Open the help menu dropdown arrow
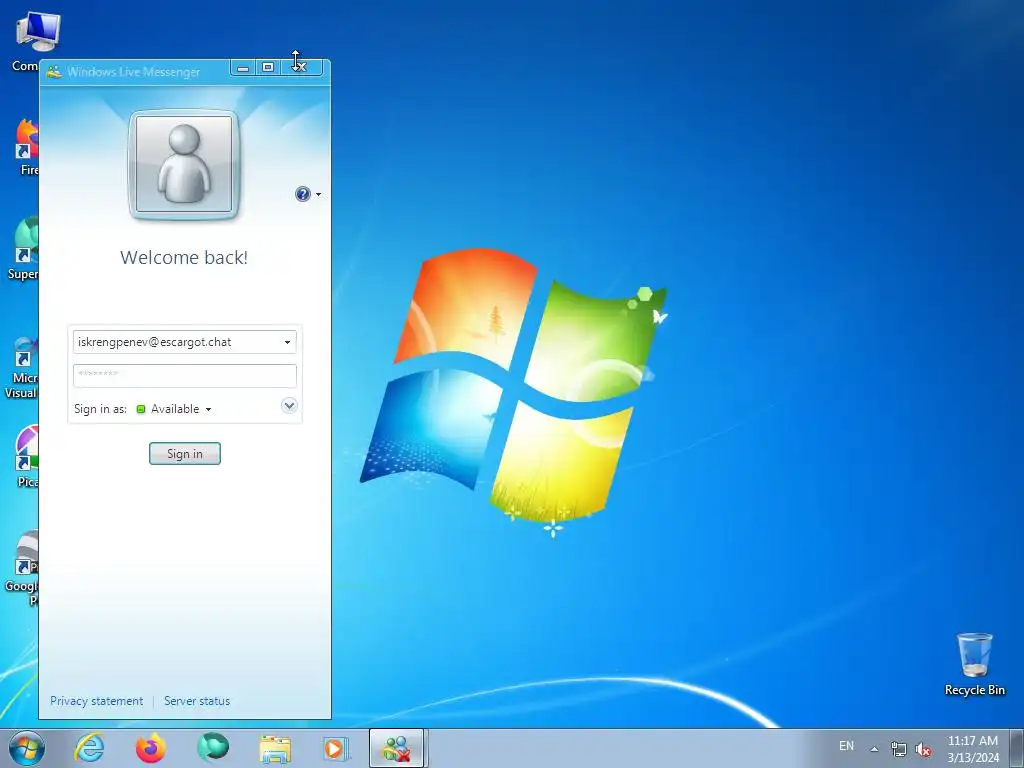 click(x=318, y=195)
